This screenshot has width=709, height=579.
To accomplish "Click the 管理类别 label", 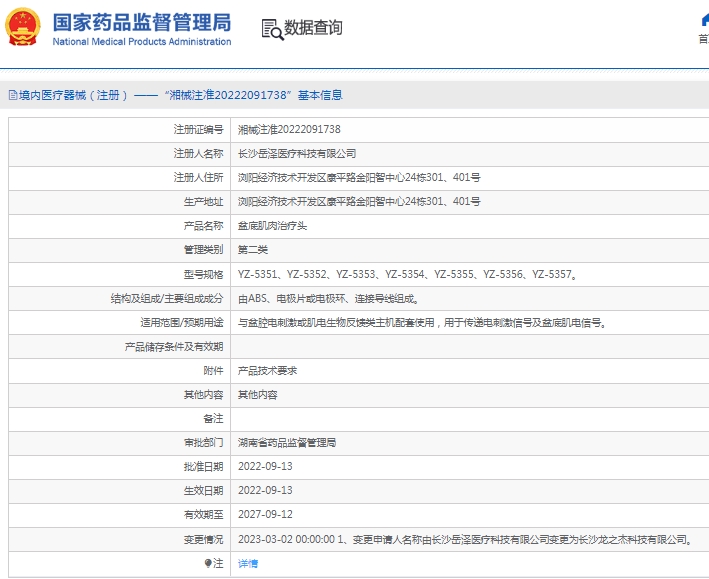I will [203, 250].
